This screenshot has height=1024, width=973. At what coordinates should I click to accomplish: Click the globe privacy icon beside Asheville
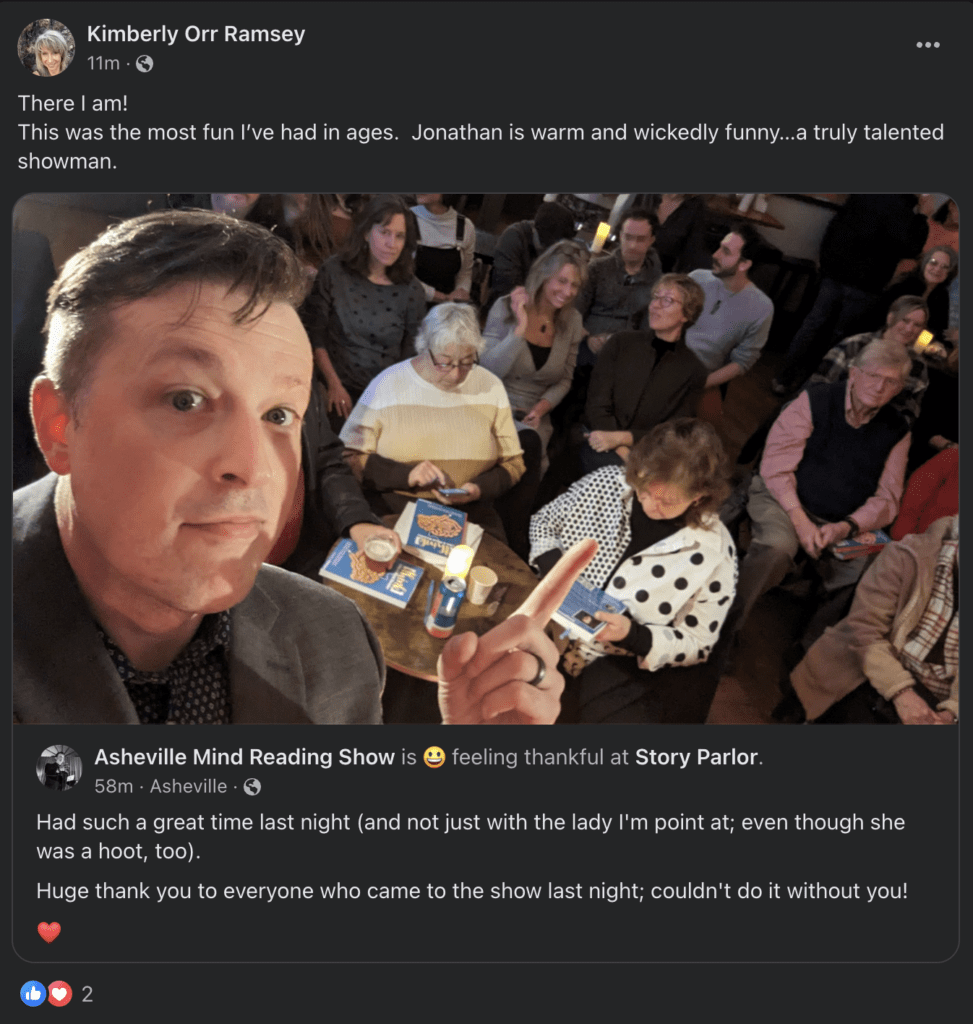(252, 787)
